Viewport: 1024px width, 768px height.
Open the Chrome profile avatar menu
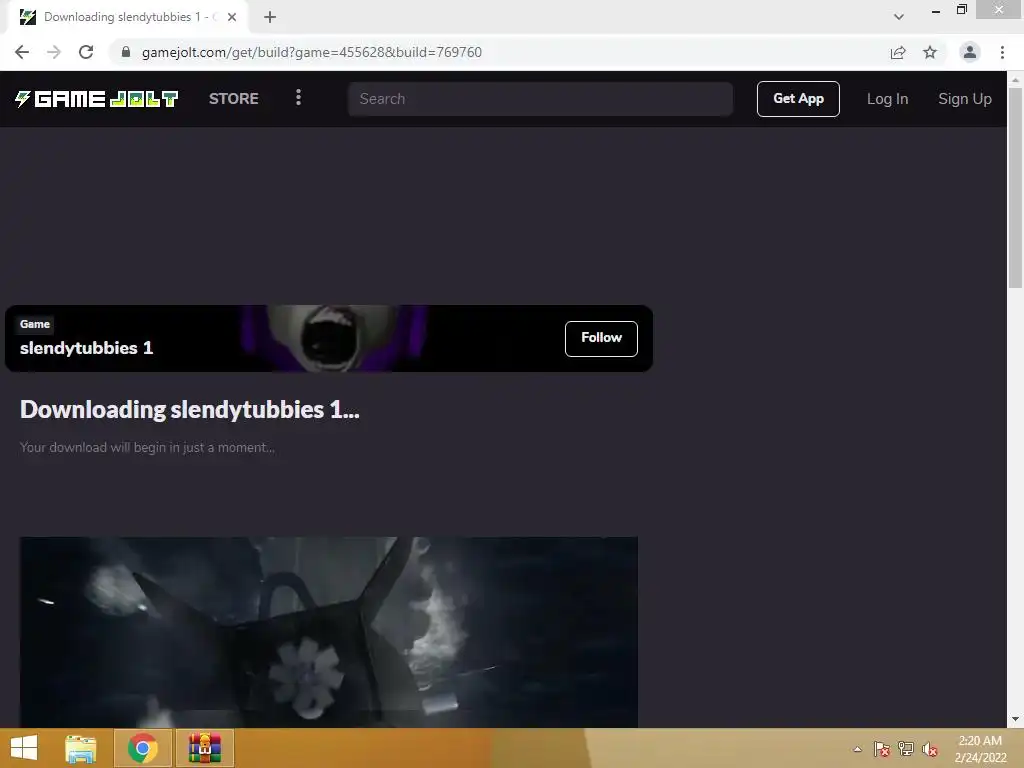[x=970, y=52]
